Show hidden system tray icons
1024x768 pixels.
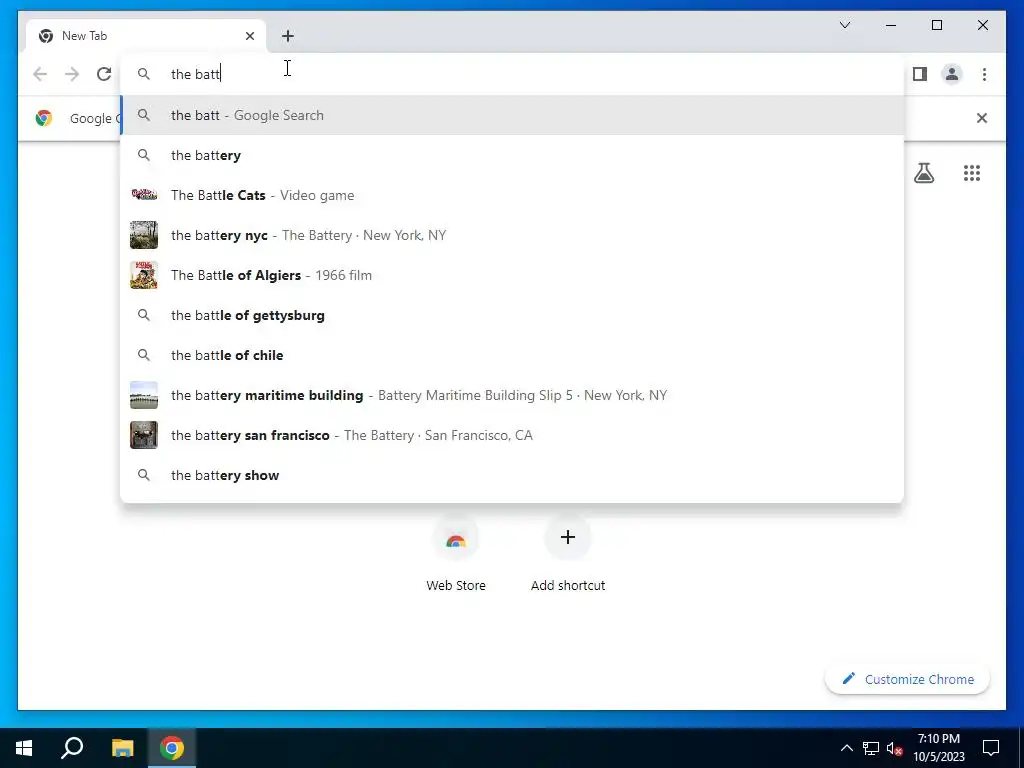click(846, 748)
